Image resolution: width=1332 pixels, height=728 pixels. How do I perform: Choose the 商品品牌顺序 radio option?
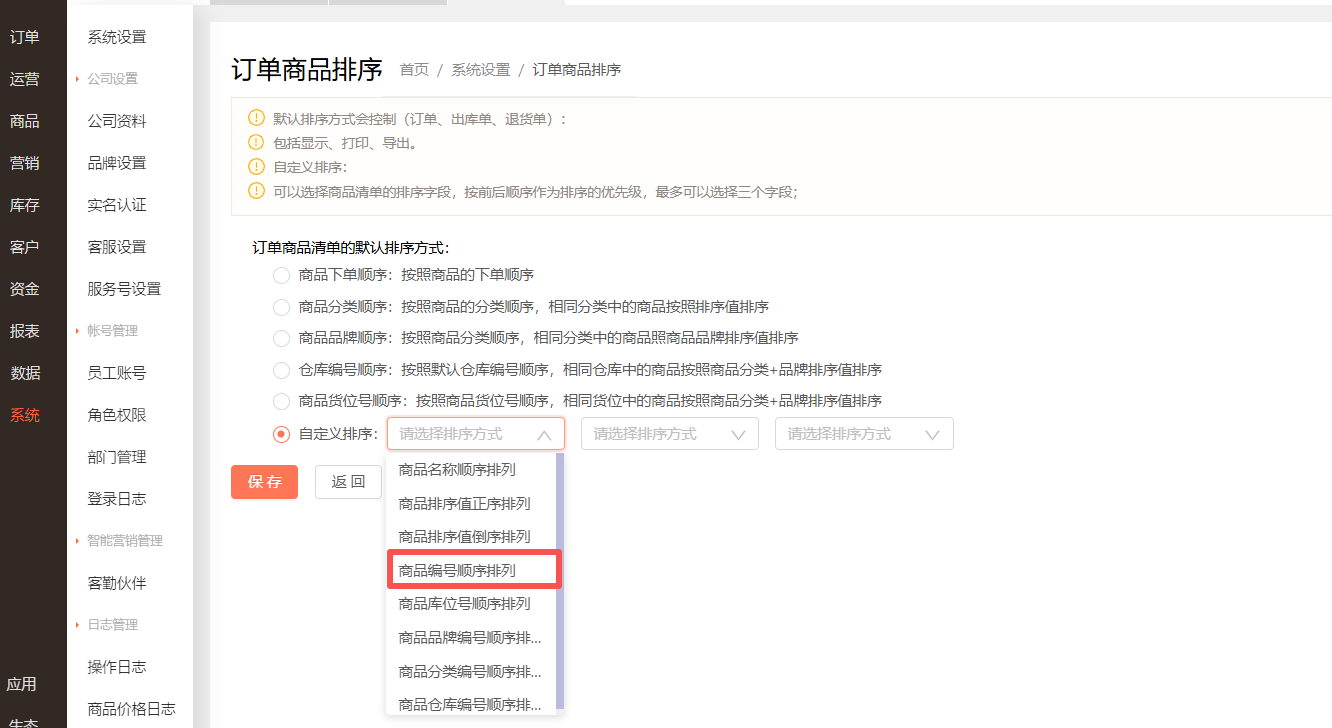click(x=281, y=338)
